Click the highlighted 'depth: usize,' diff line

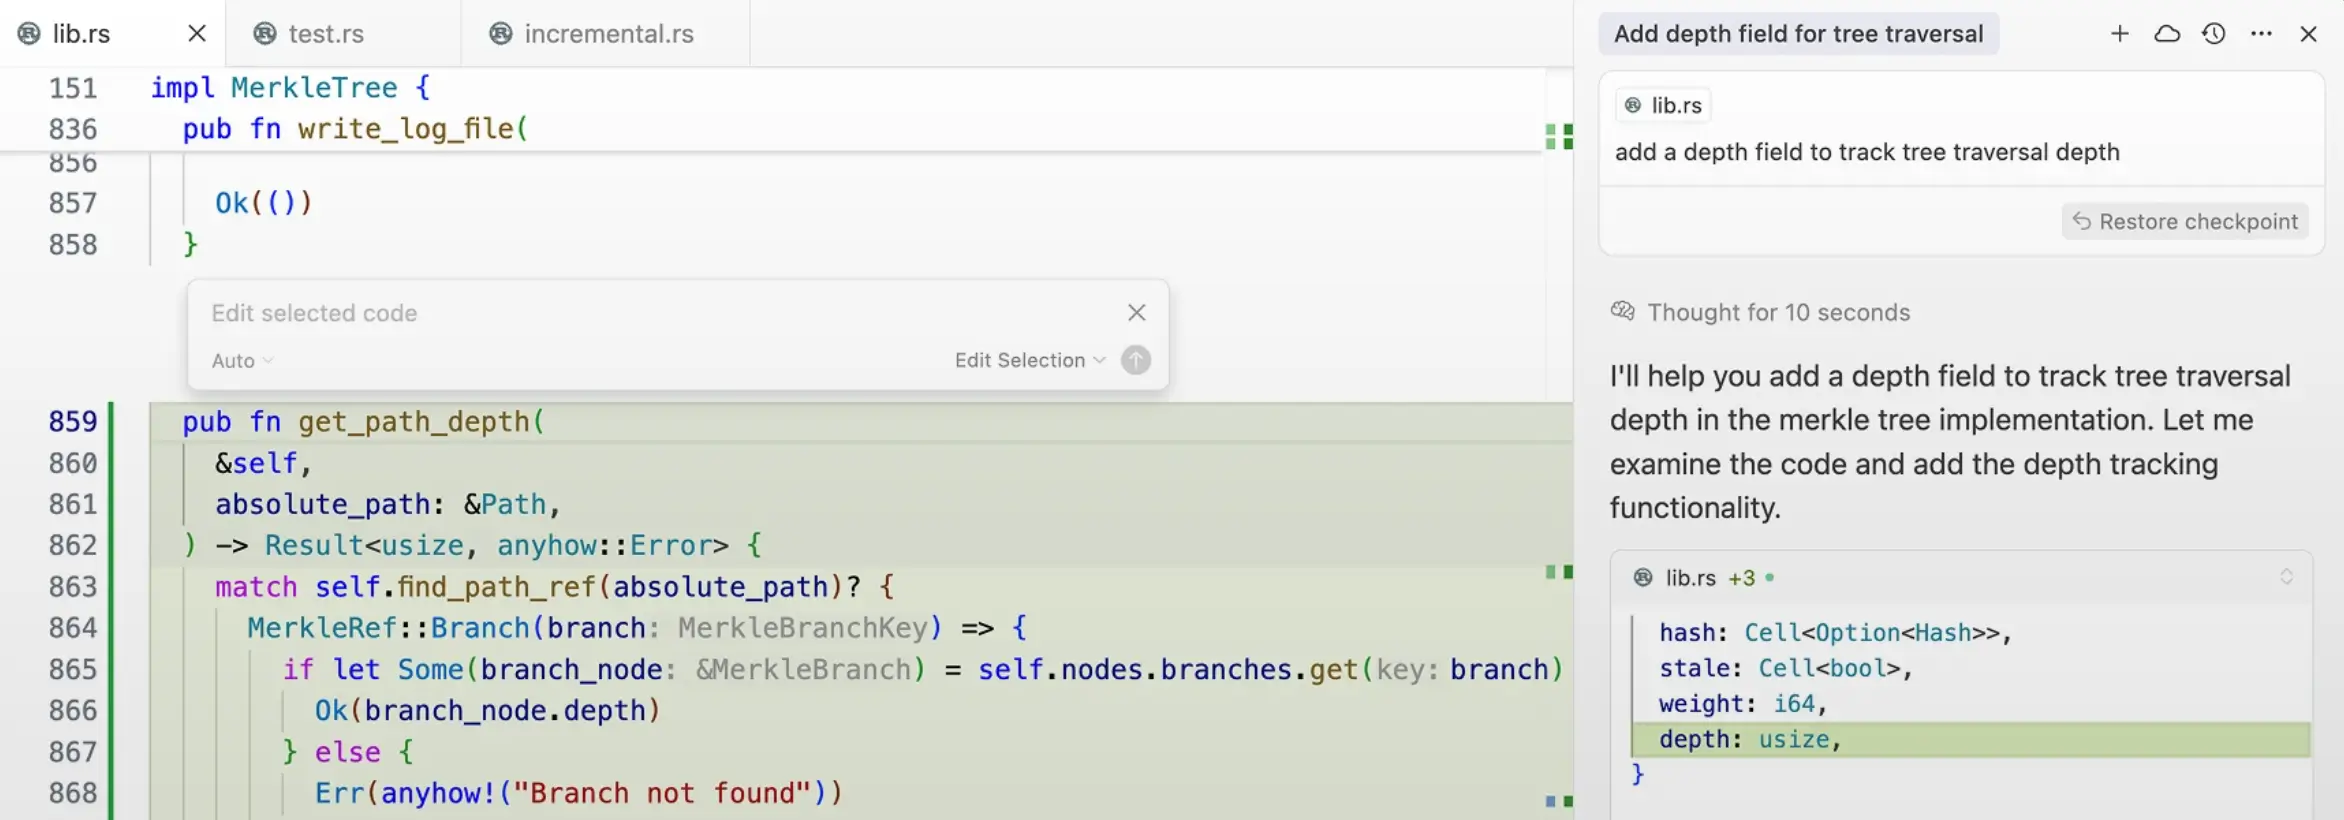(x=1970, y=739)
